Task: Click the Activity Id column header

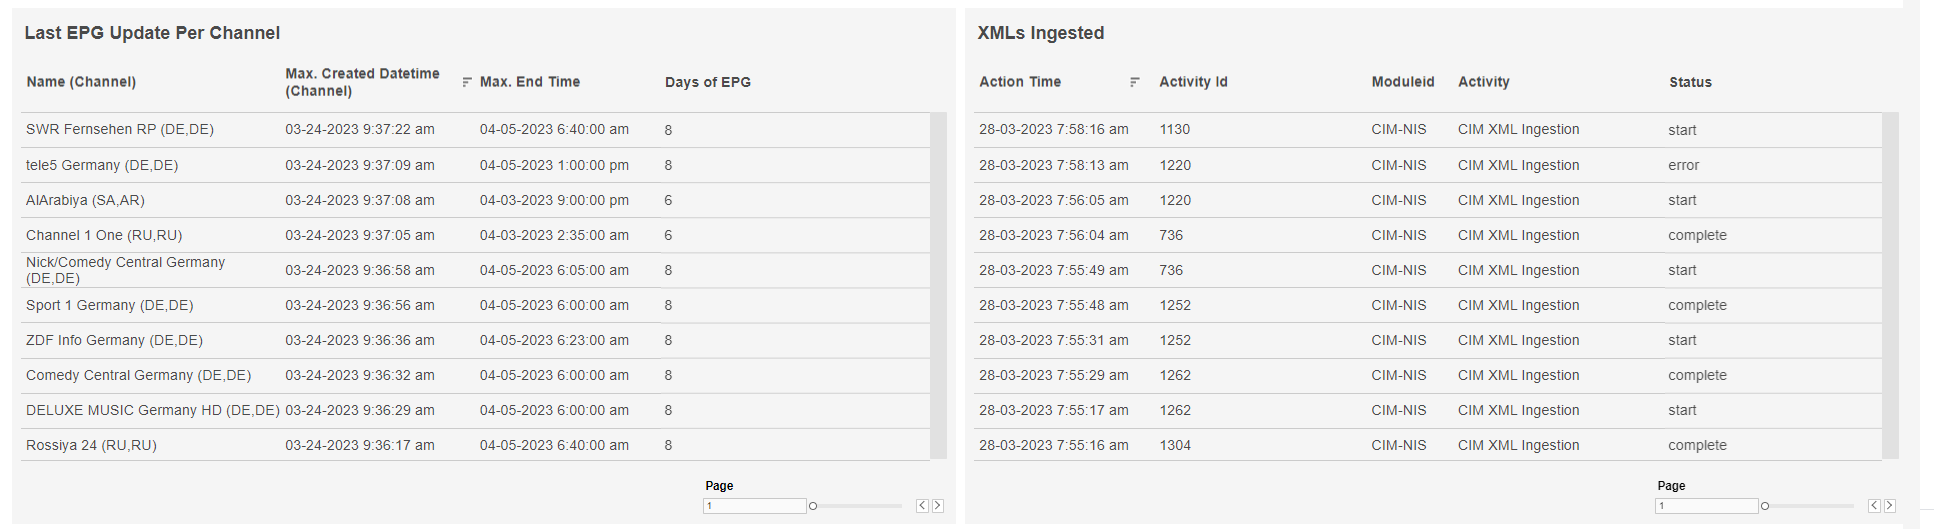Action: (x=1193, y=82)
